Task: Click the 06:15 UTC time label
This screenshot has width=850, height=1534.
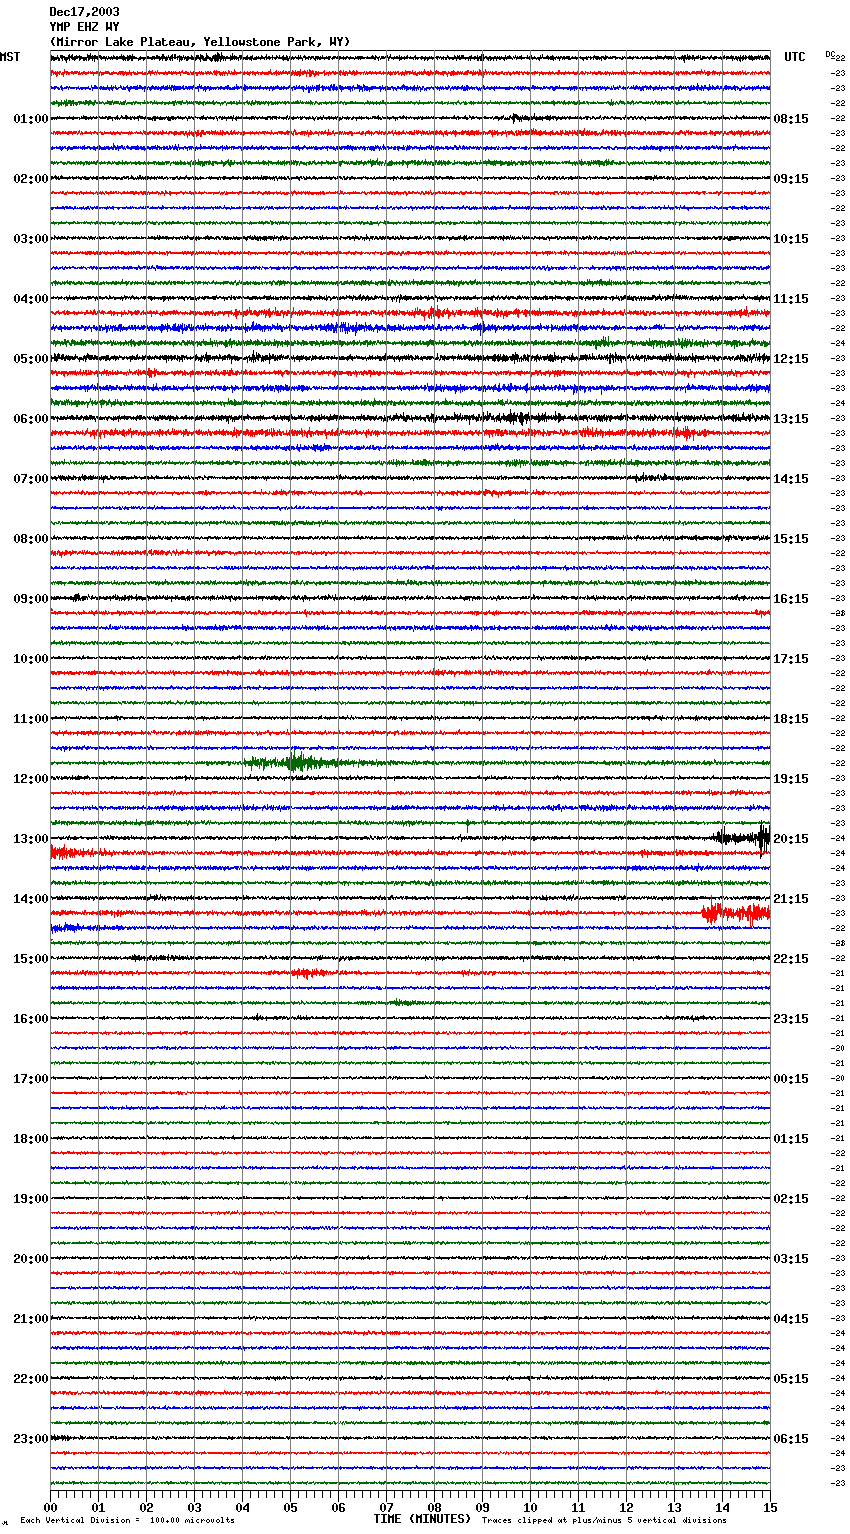Action: [791, 1439]
